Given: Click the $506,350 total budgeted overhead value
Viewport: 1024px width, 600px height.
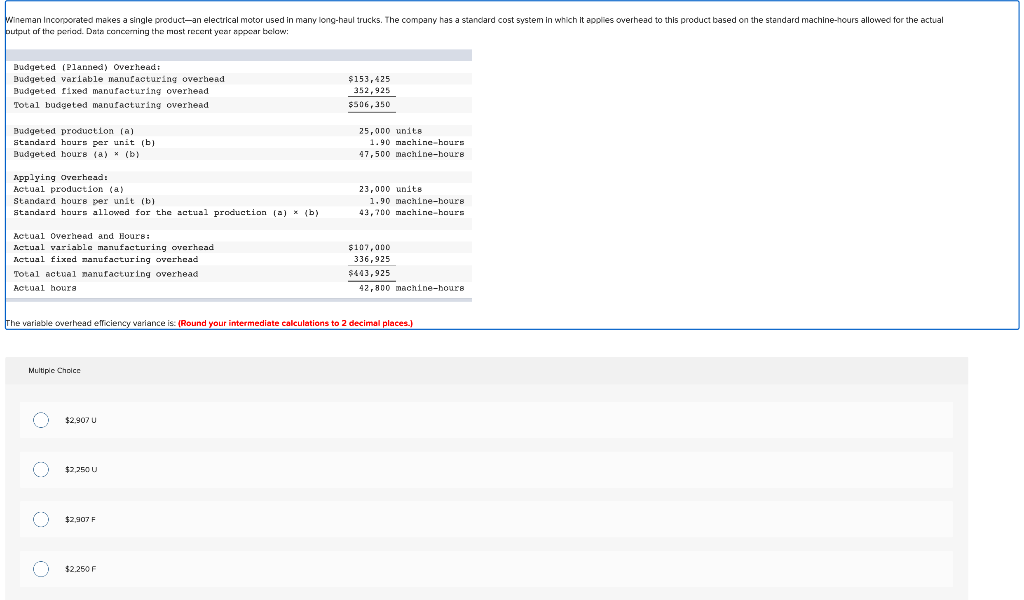Looking at the screenshot, I should click(x=369, y=104).
